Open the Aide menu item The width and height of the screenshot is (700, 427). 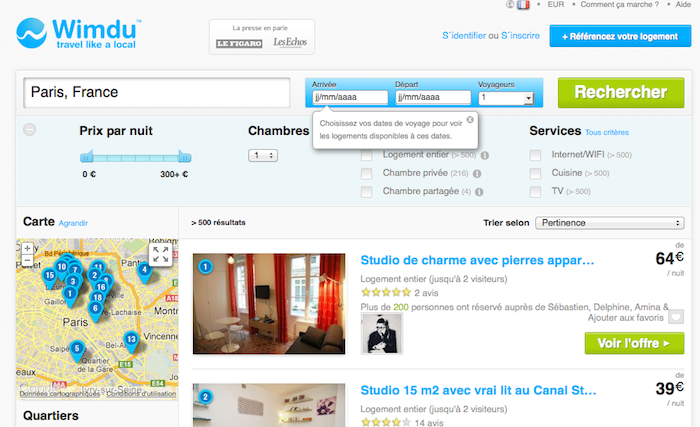click(x=683, y=4)
